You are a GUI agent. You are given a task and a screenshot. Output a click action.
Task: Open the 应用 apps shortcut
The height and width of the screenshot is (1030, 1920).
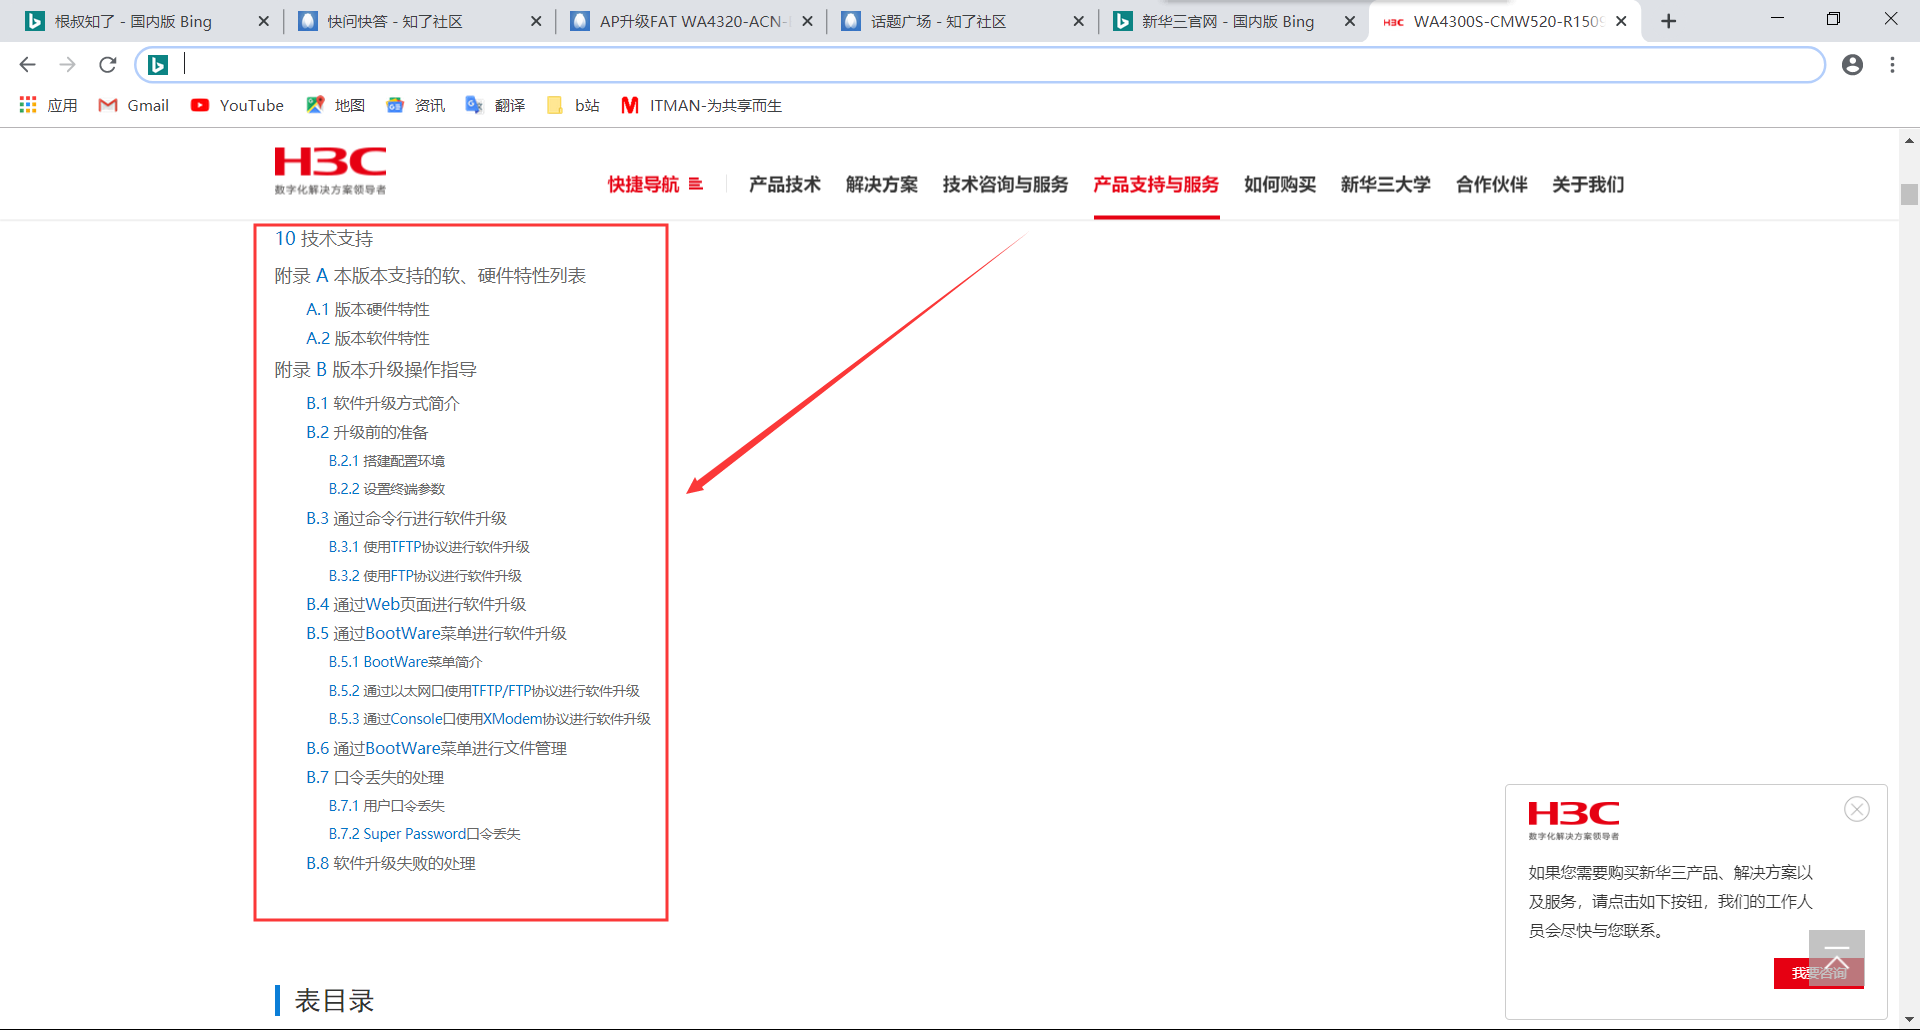(x=48, y=105)
